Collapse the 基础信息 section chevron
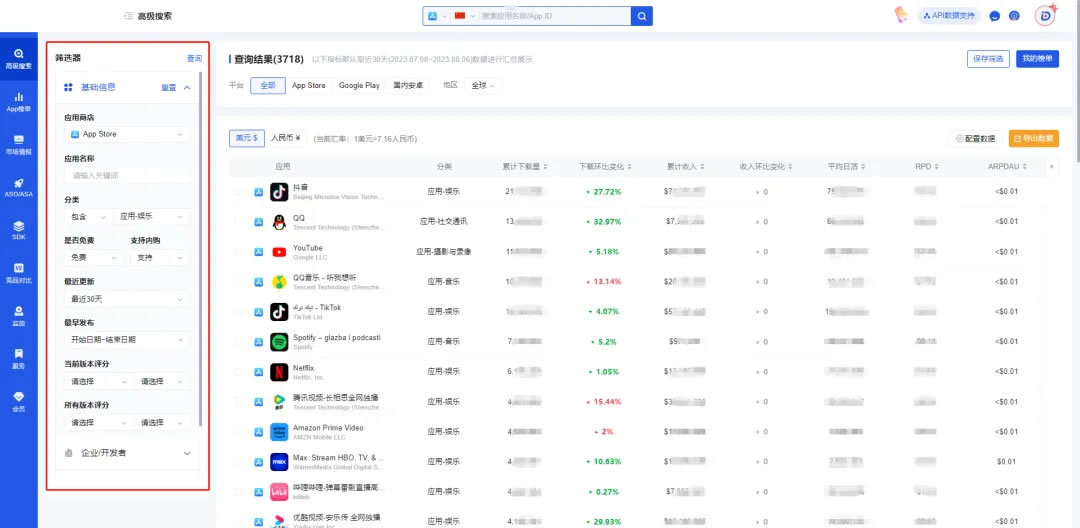 point(187,87)
